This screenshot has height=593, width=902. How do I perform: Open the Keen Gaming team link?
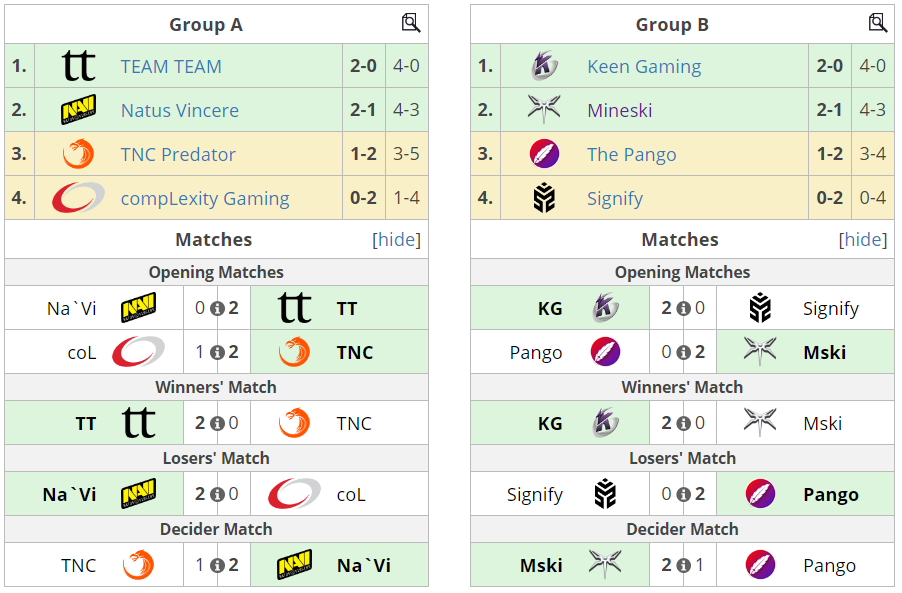[644, 66]
